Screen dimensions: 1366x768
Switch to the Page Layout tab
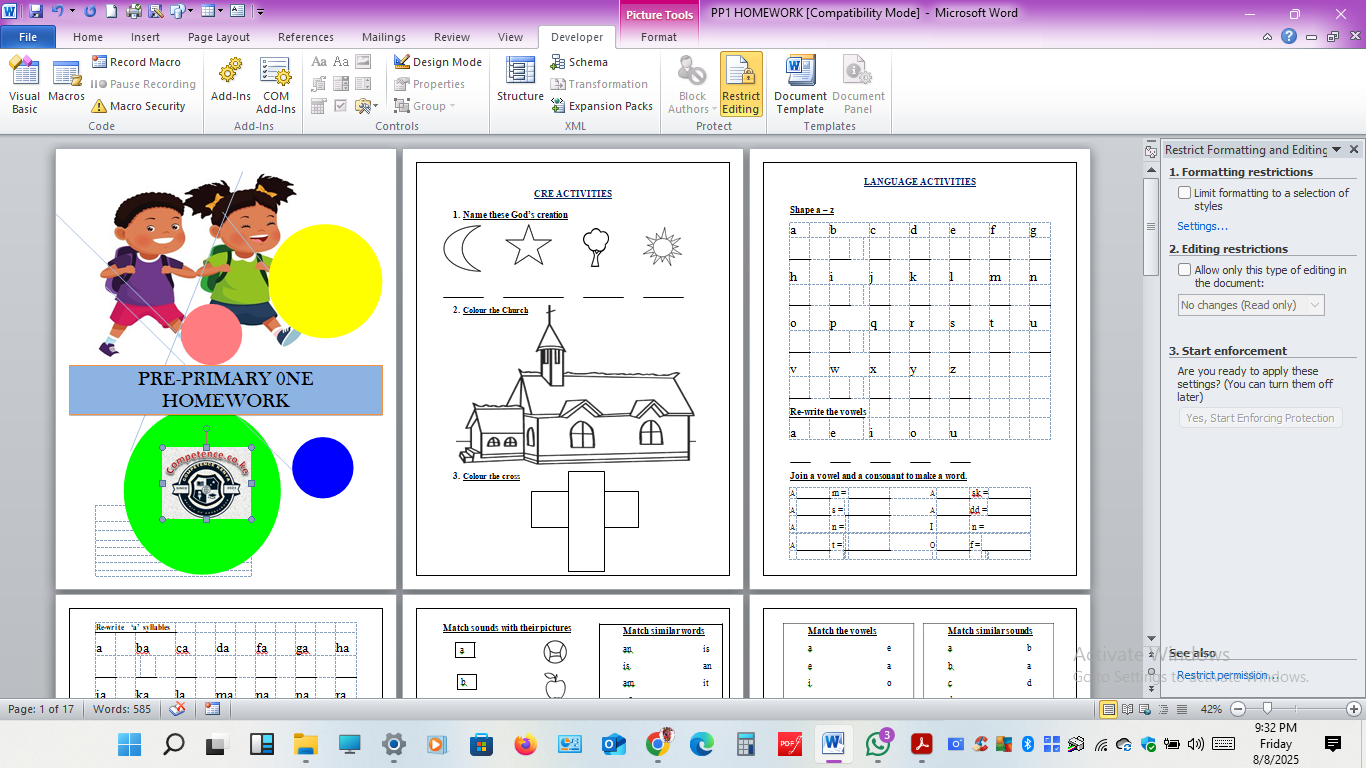[x=219, y=37]
